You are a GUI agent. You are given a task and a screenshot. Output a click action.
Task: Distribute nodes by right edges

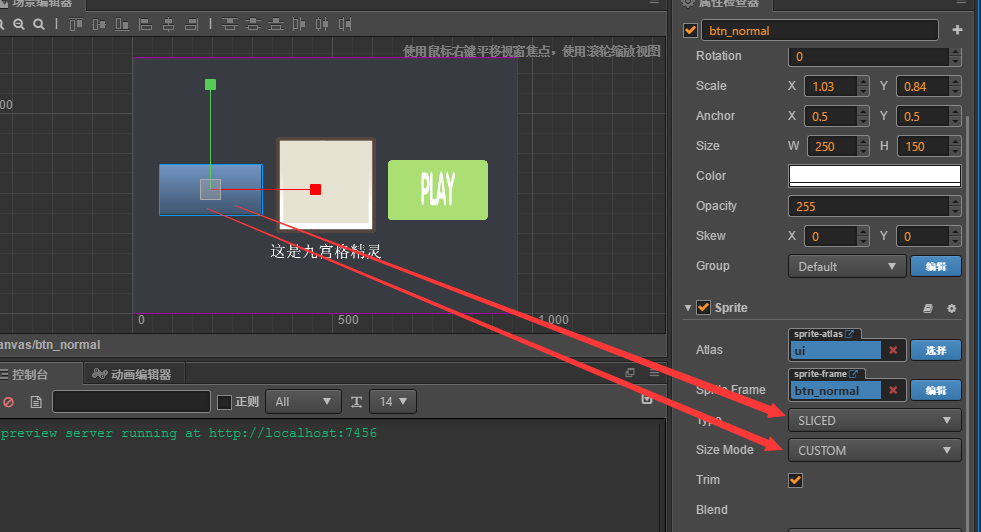click(345, 24)
